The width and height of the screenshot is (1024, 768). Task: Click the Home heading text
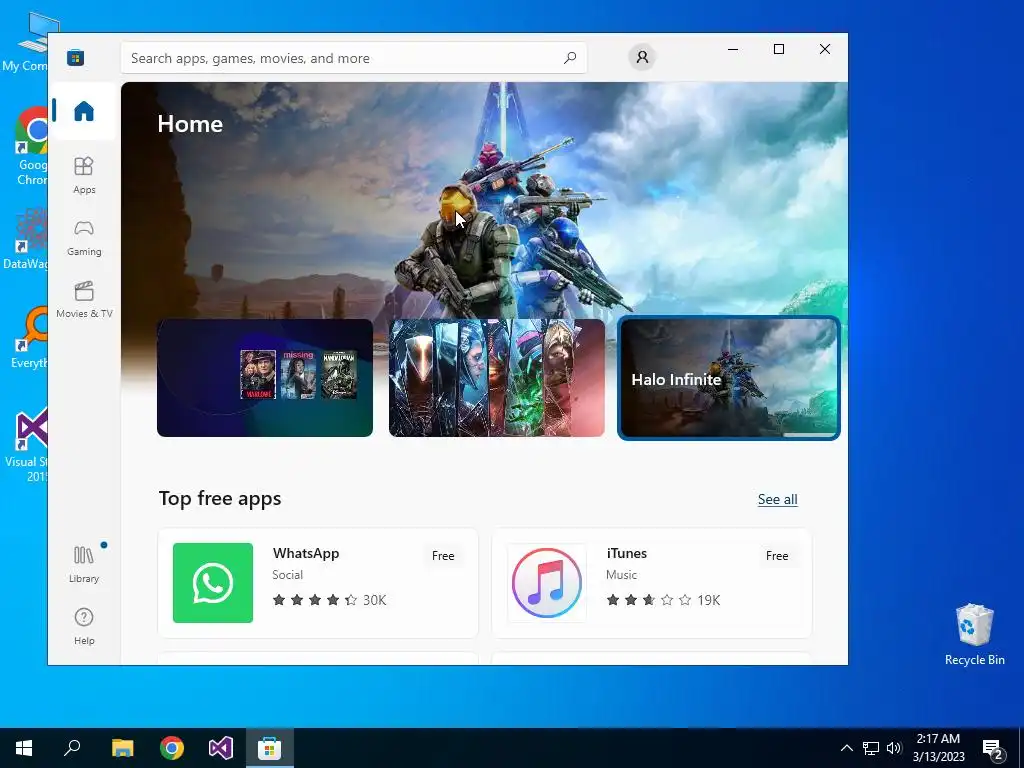click(190, 124)
